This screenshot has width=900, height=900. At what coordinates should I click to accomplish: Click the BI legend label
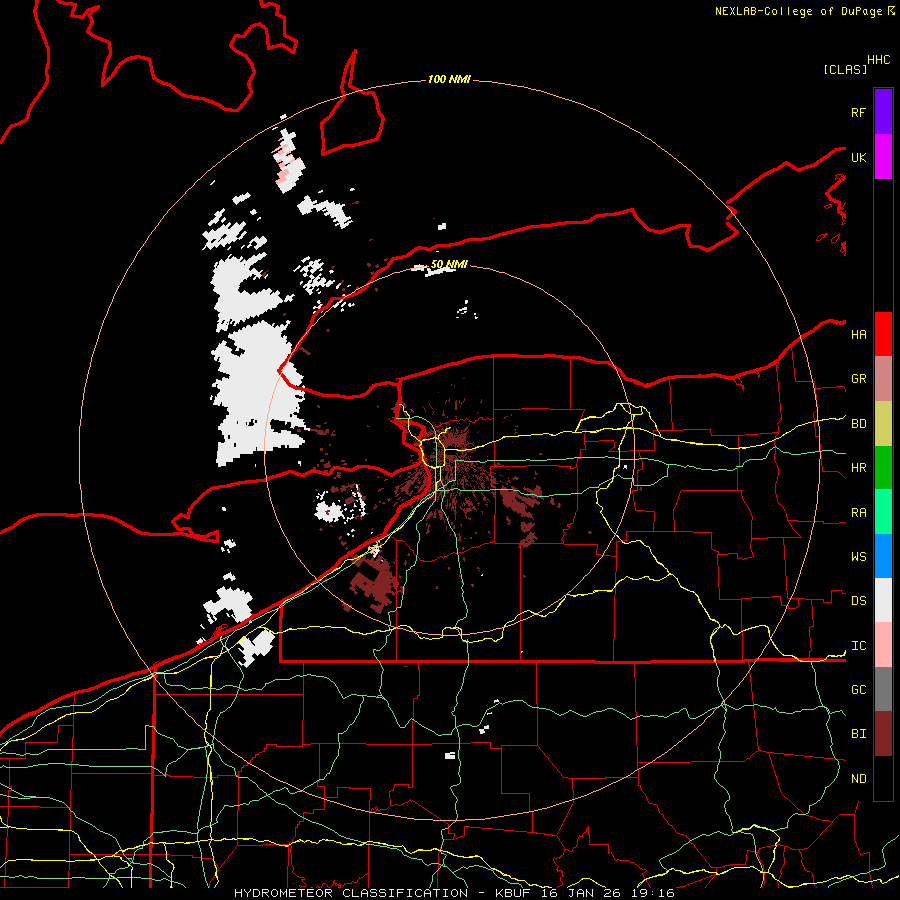coord(858,734)
